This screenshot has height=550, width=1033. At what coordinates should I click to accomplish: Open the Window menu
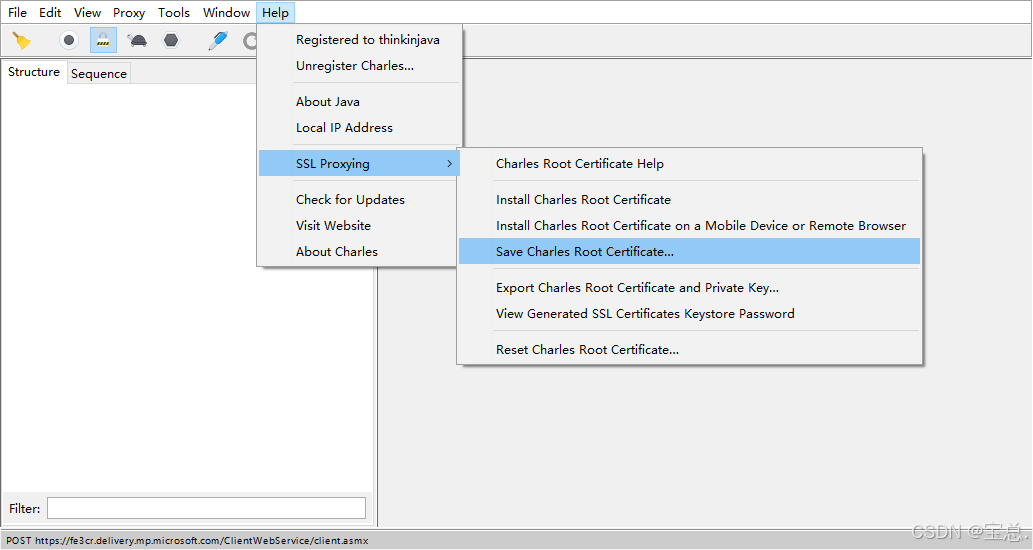click(227, 13)
